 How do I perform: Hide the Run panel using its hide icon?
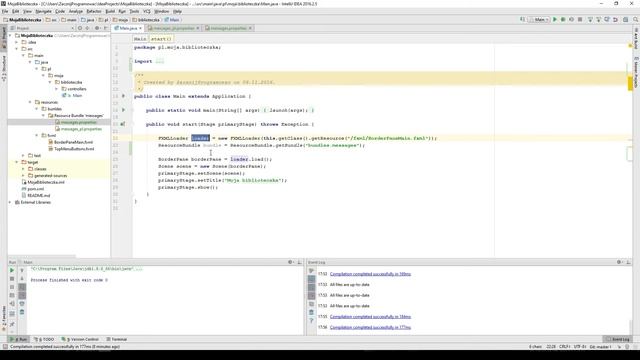[x=300, y=262]
